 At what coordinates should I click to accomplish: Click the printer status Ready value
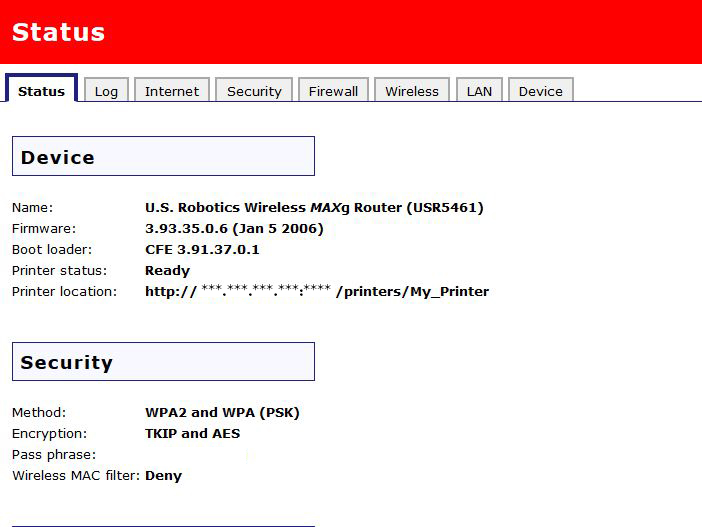167,270
